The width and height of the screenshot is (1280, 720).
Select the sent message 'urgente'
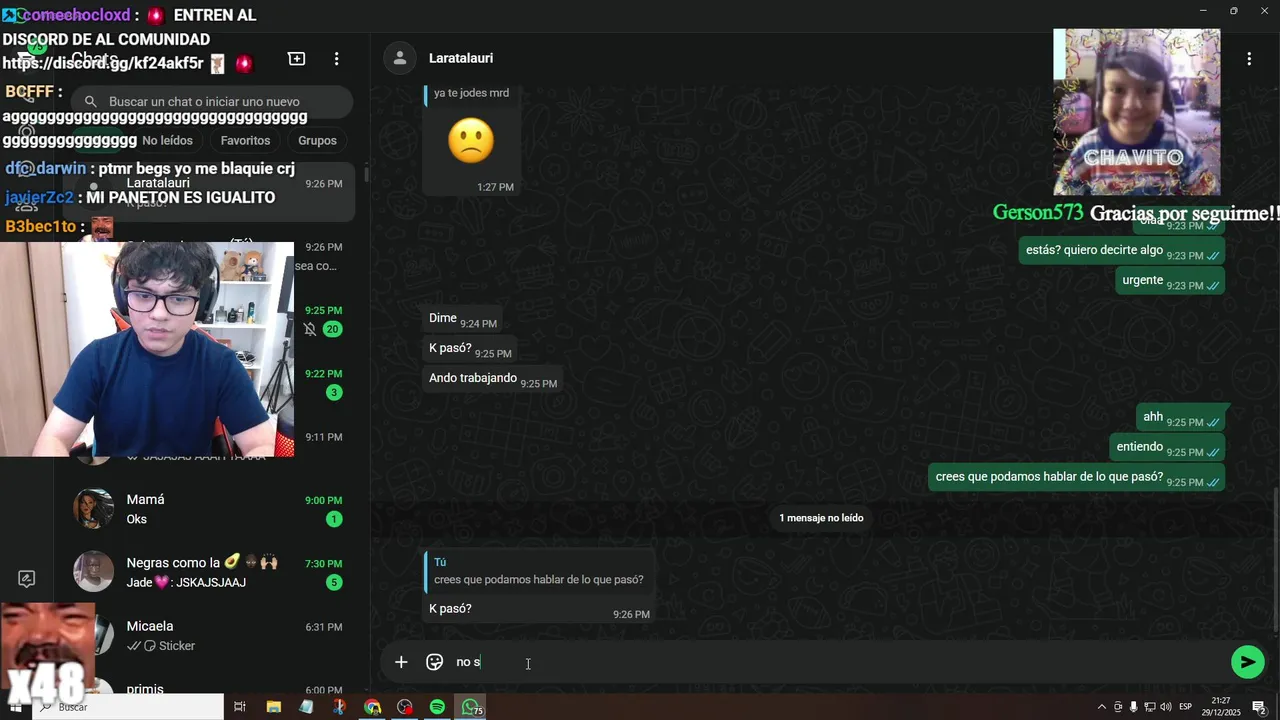[1170, 281]
